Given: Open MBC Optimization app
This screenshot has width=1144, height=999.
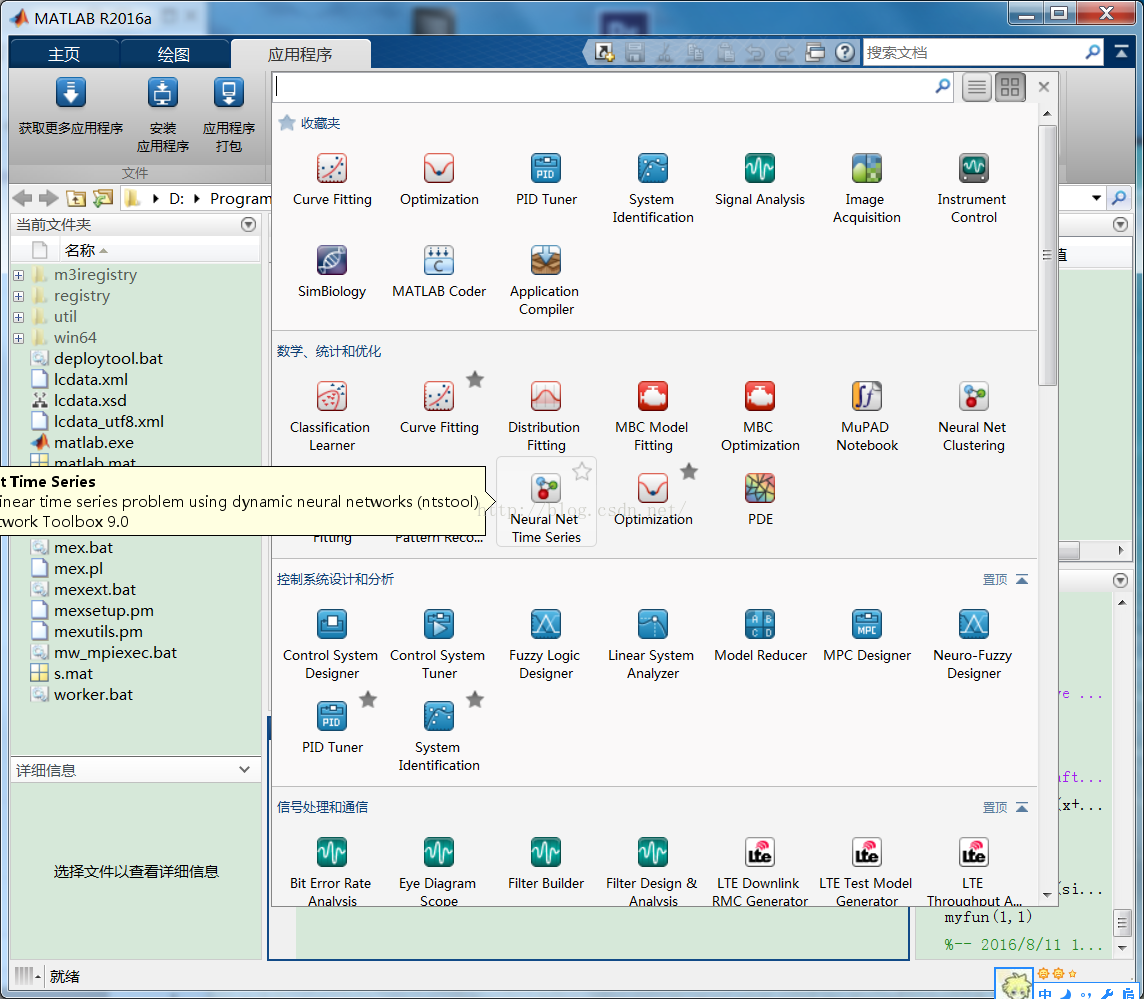Looking at the screenshot, I should (x=760, y=416).
